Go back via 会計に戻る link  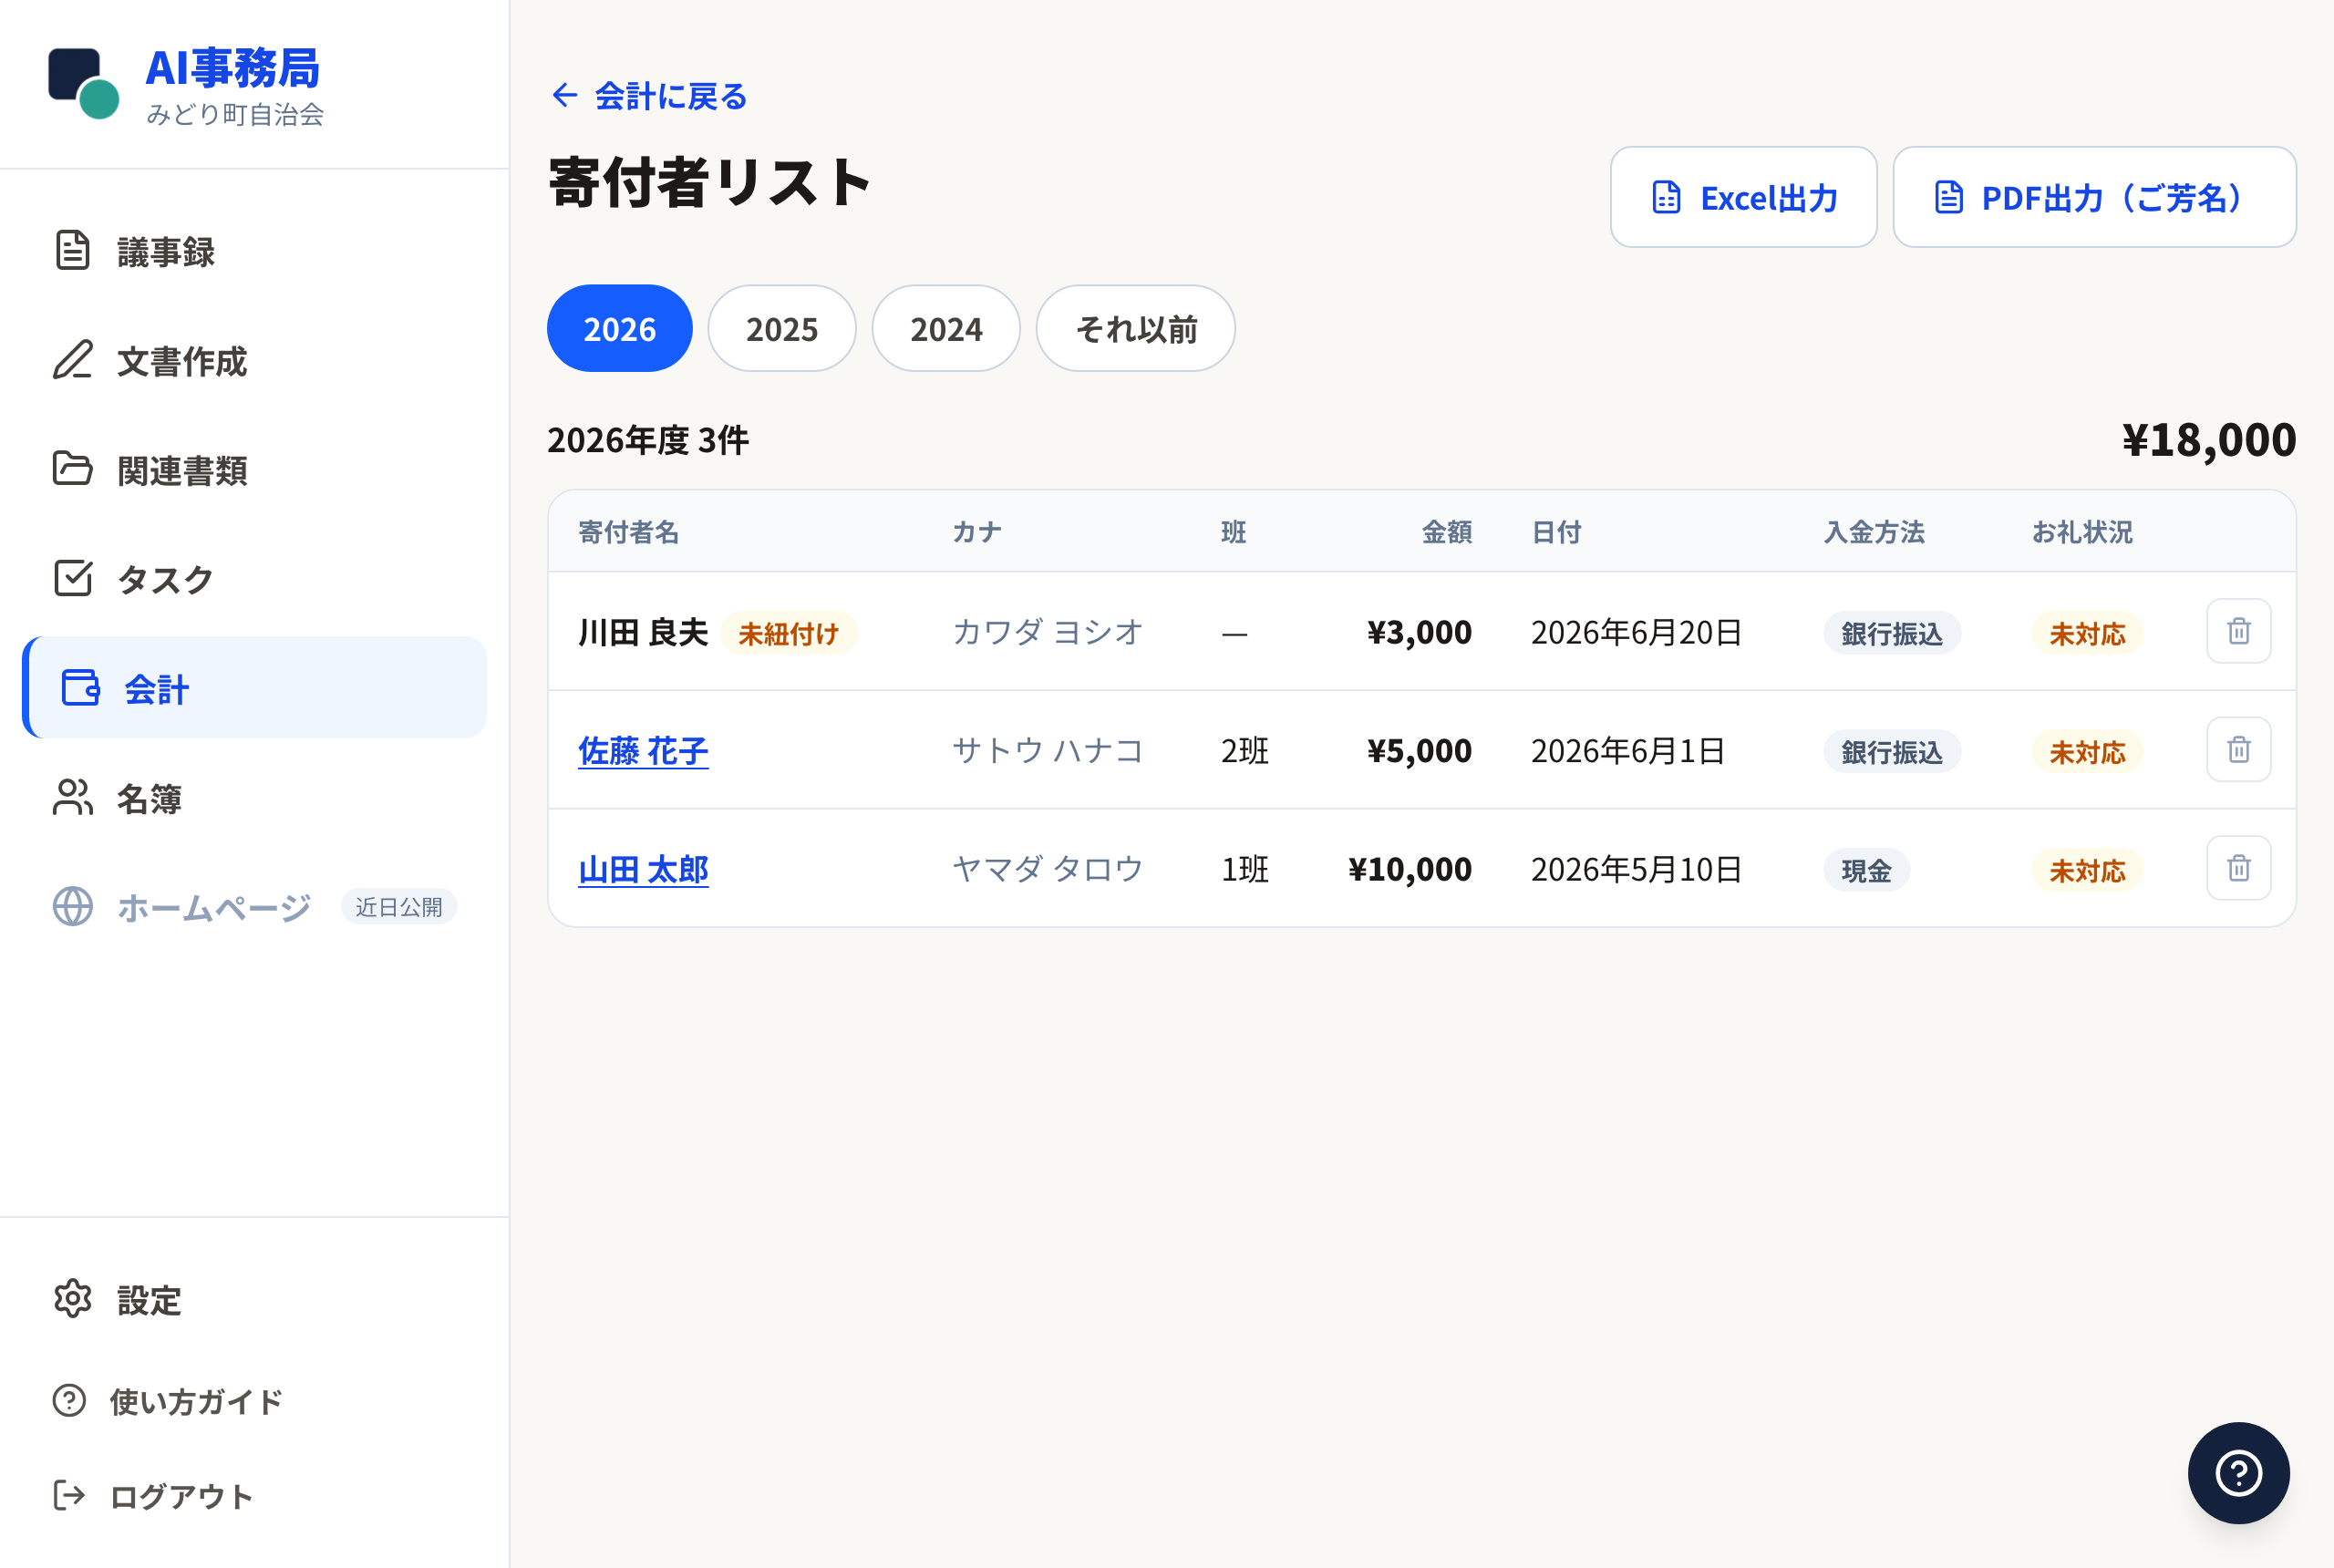pyautogui.click(x=649, y=95)
